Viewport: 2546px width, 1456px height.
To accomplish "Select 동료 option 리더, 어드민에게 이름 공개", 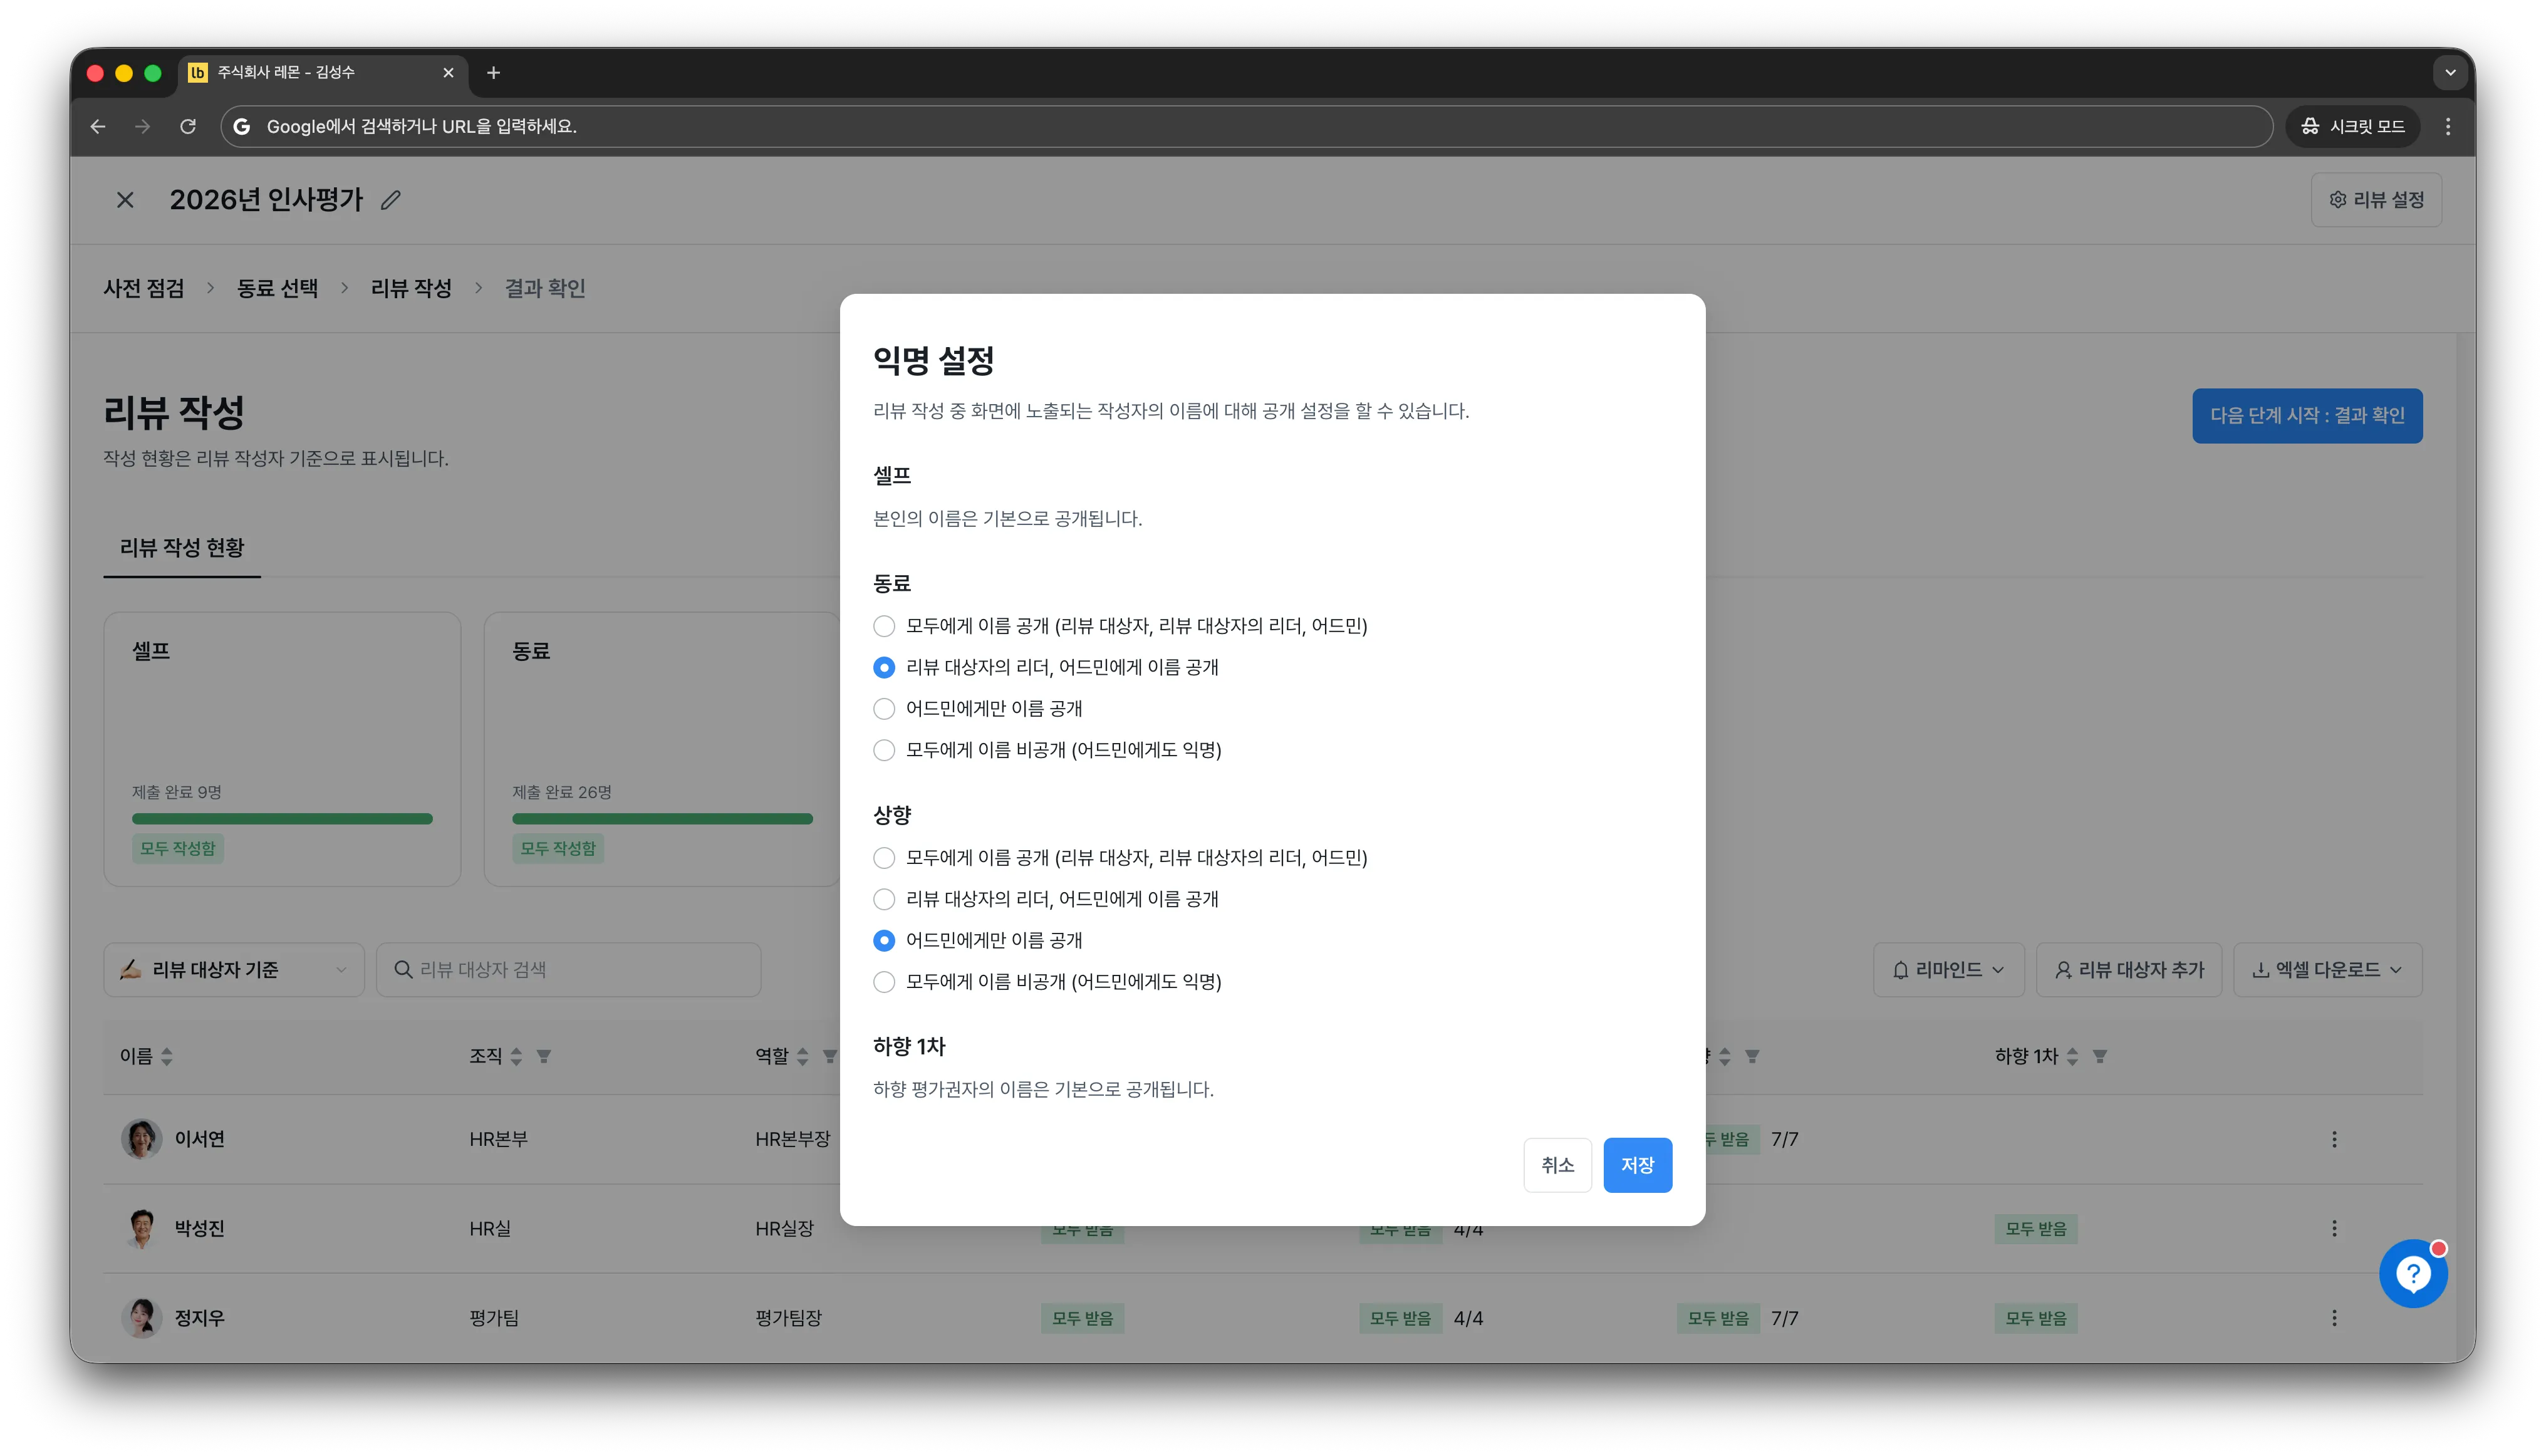I will (883, 667).
